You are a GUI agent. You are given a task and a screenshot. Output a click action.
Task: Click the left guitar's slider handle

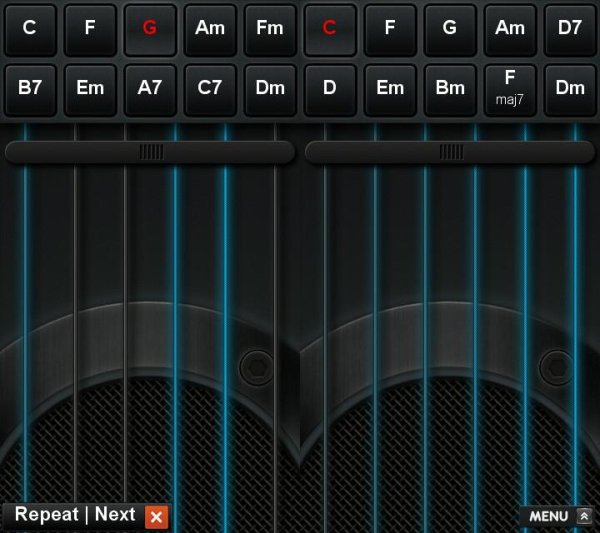[152, 152]
